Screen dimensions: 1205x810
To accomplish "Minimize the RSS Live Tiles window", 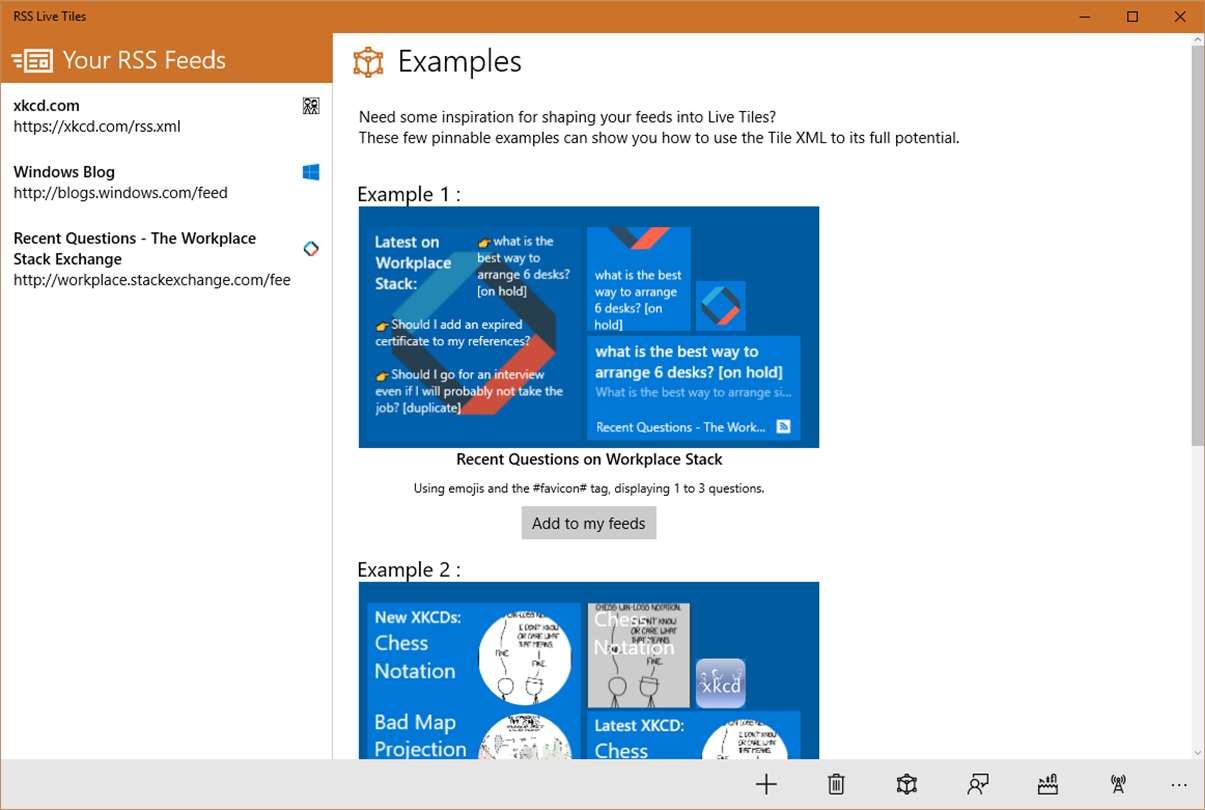I will 1086,16.
